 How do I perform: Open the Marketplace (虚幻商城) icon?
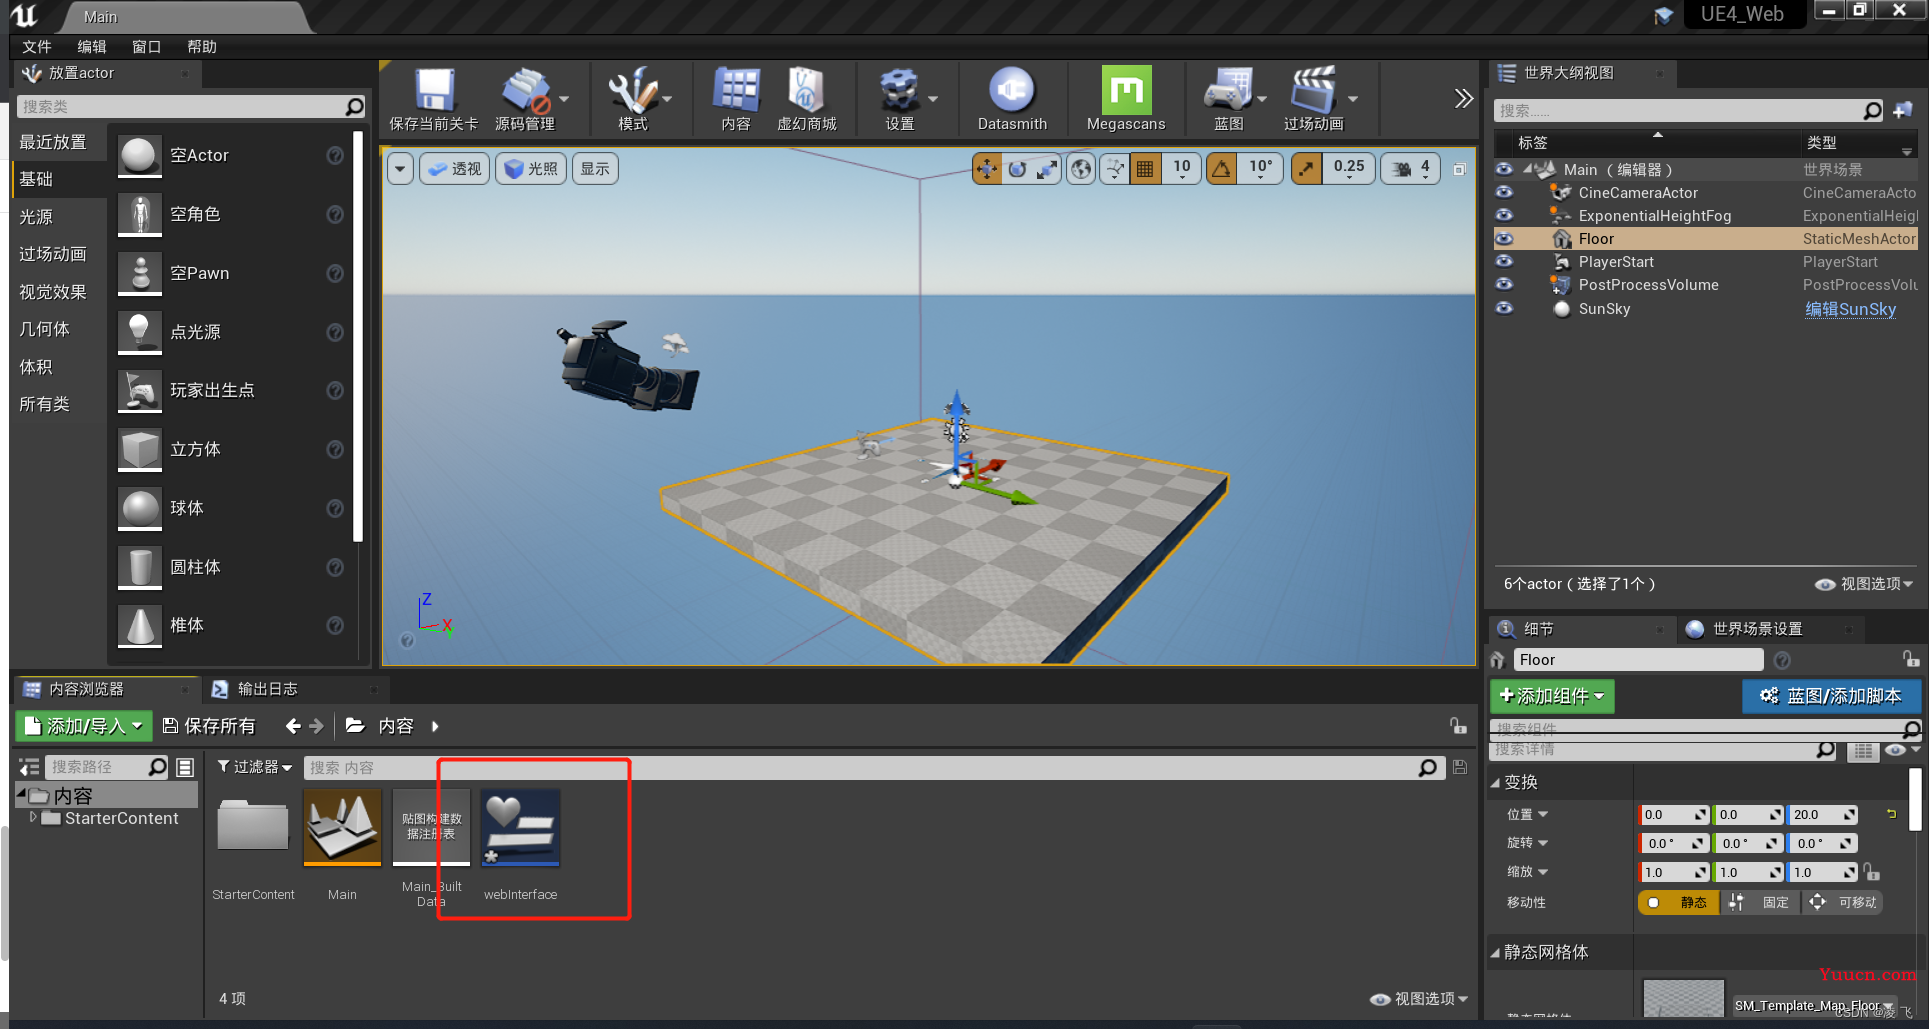(x=806, y=98)
